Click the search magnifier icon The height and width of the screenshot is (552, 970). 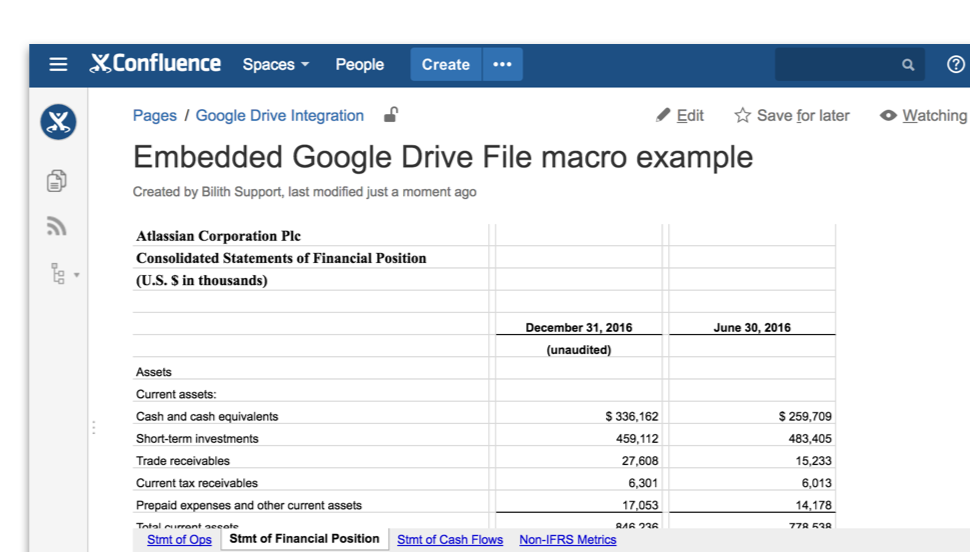pos(908,65)
